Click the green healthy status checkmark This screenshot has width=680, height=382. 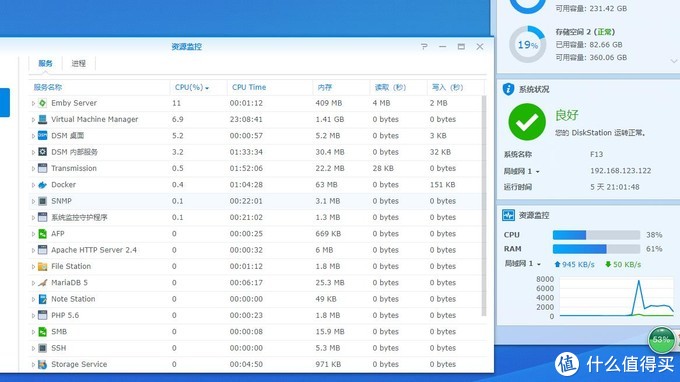(x=527, y=122)
